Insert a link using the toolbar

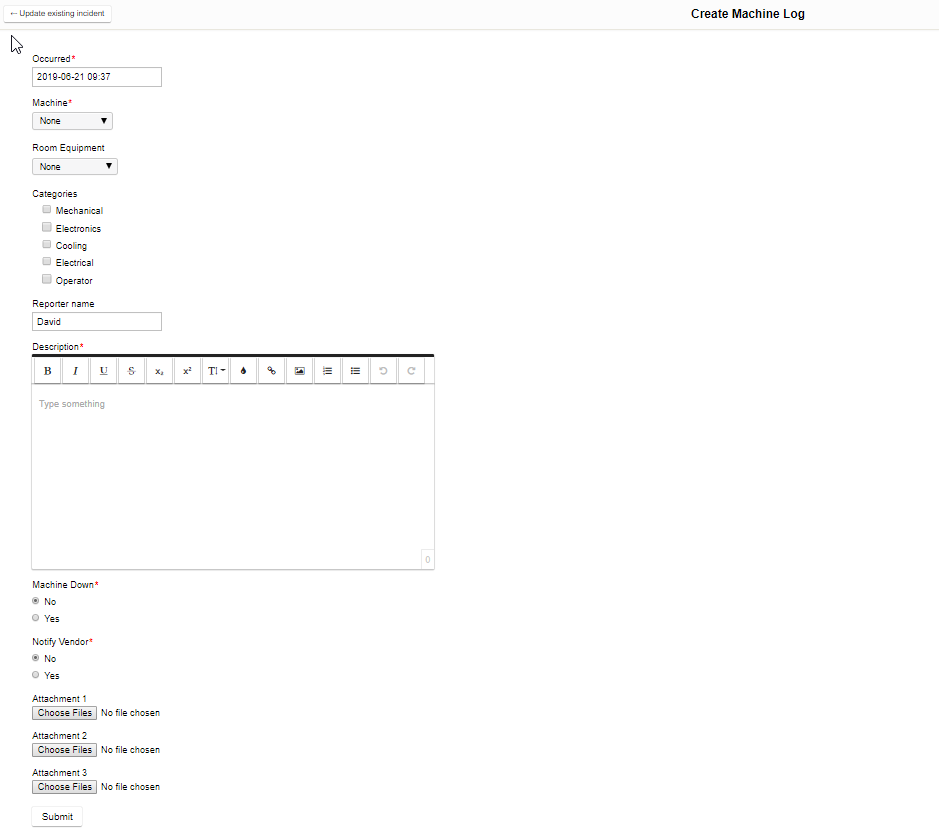point(271,370)
